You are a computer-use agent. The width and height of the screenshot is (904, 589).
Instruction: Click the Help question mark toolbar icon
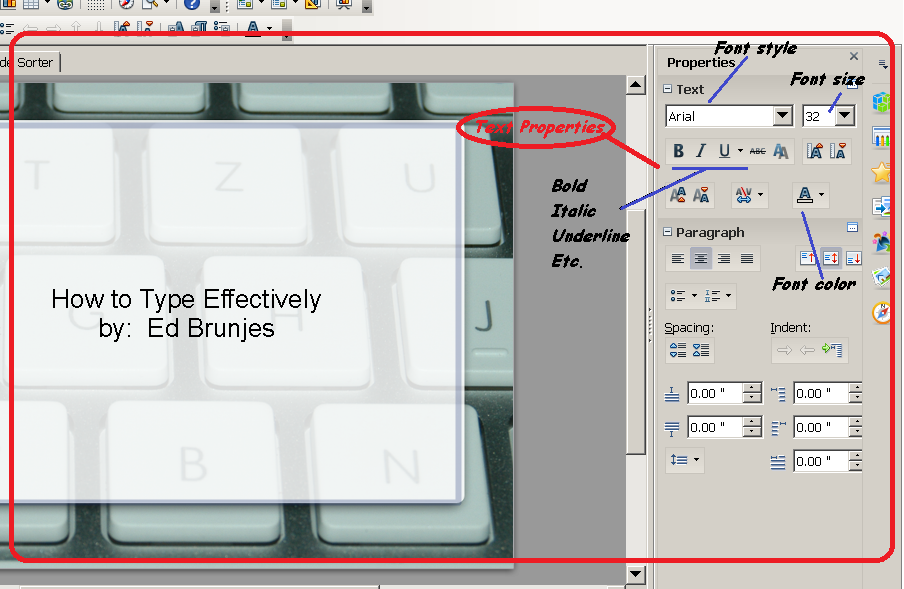(192, 5)
